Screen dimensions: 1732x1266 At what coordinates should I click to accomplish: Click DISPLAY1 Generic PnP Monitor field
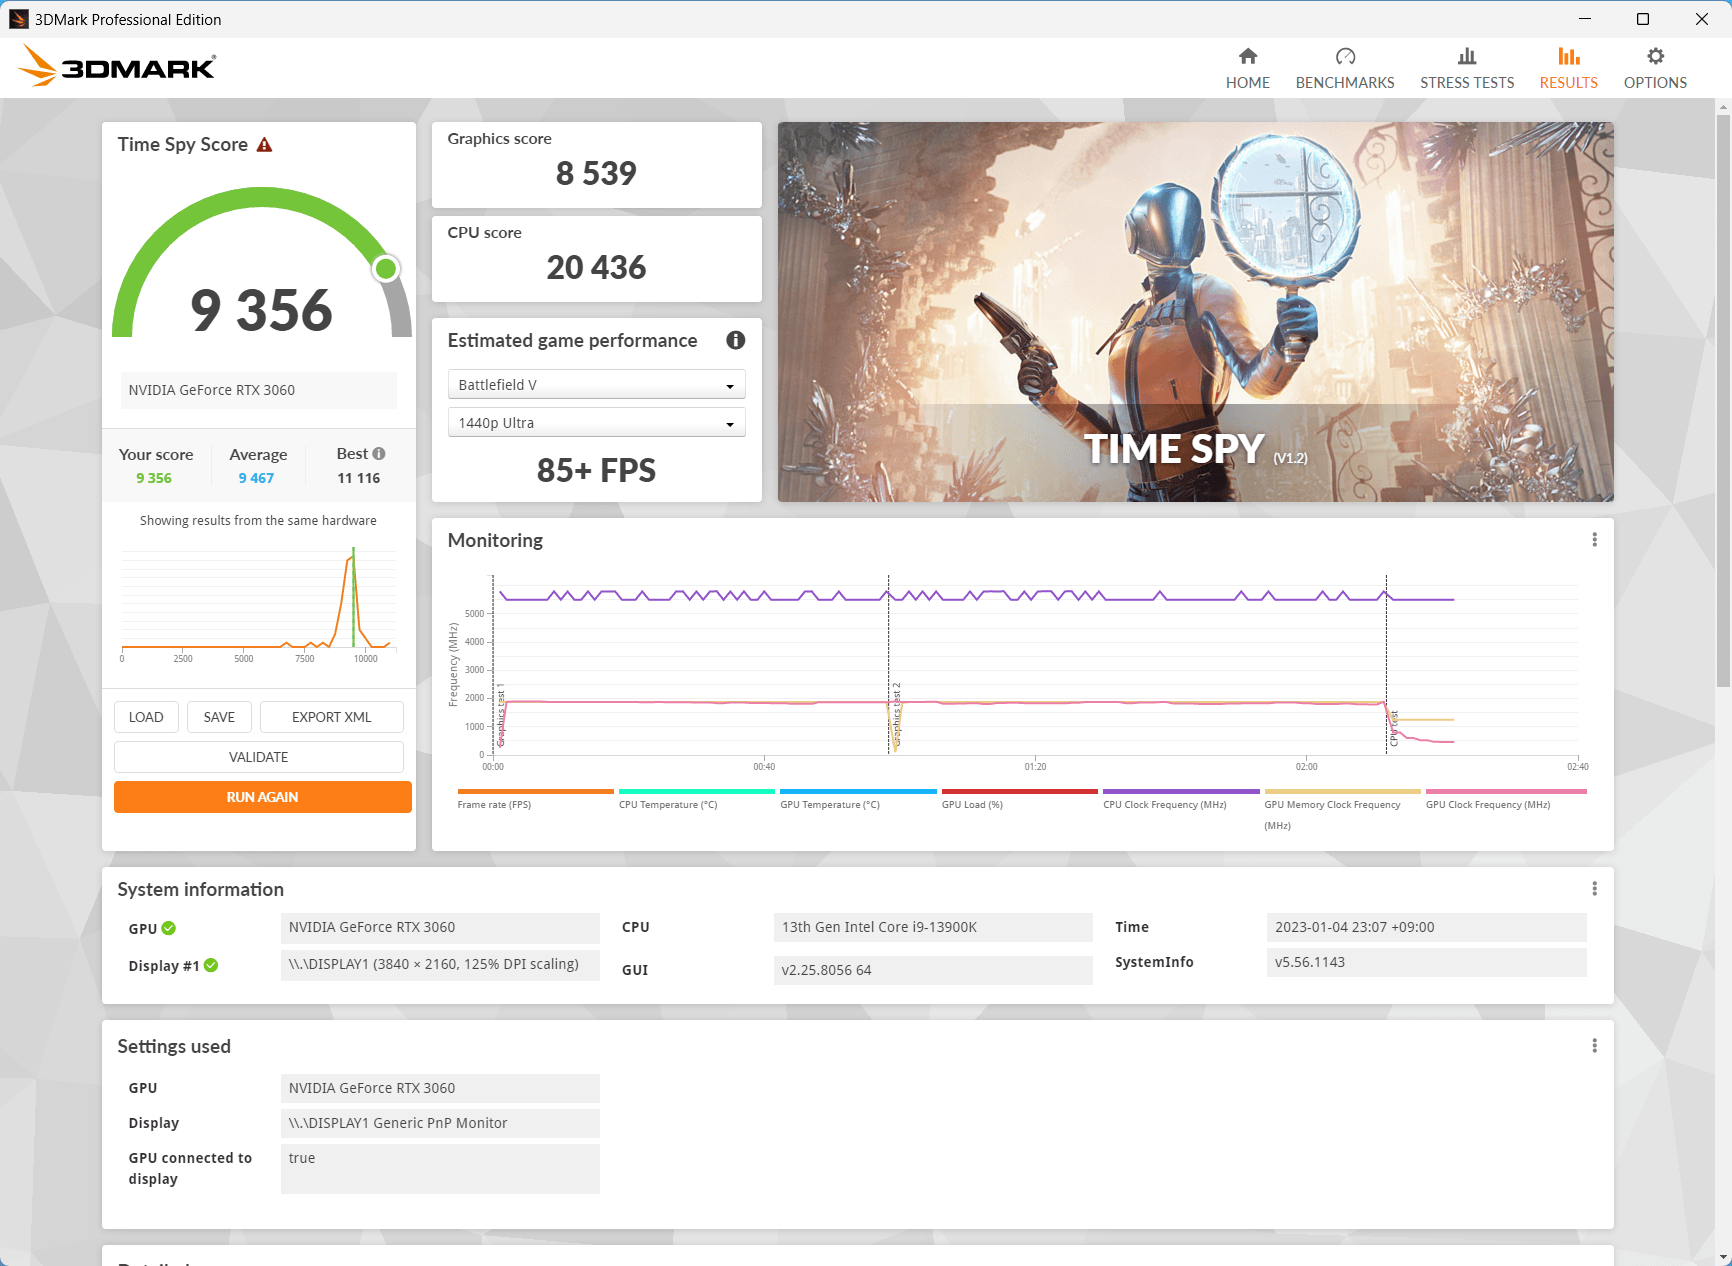(x=440, y=1123)
